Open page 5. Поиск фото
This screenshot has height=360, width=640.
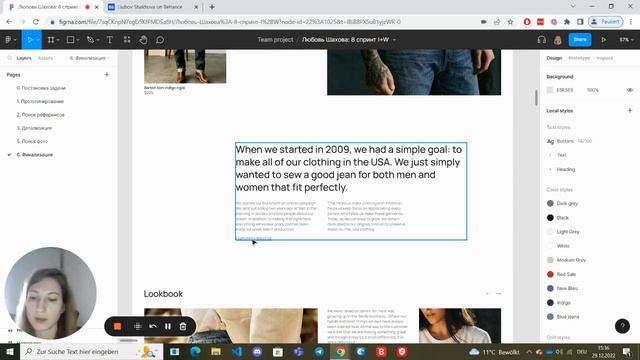coord(32,141)
